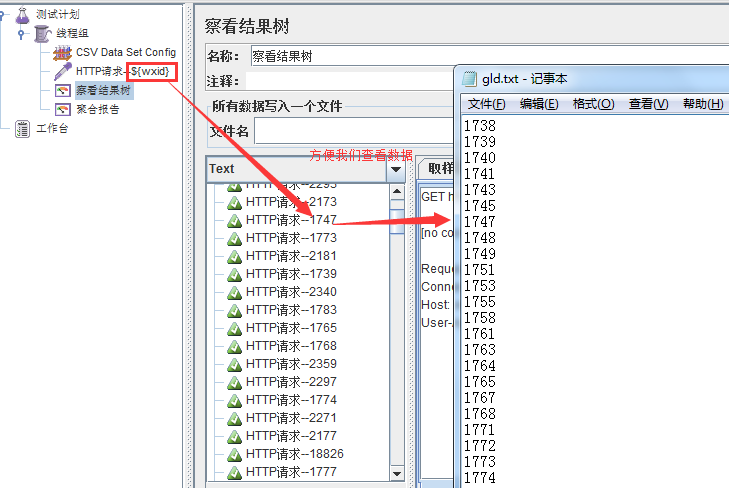Click success icon of HTTP请求--1768

click(x=234, y=347)
